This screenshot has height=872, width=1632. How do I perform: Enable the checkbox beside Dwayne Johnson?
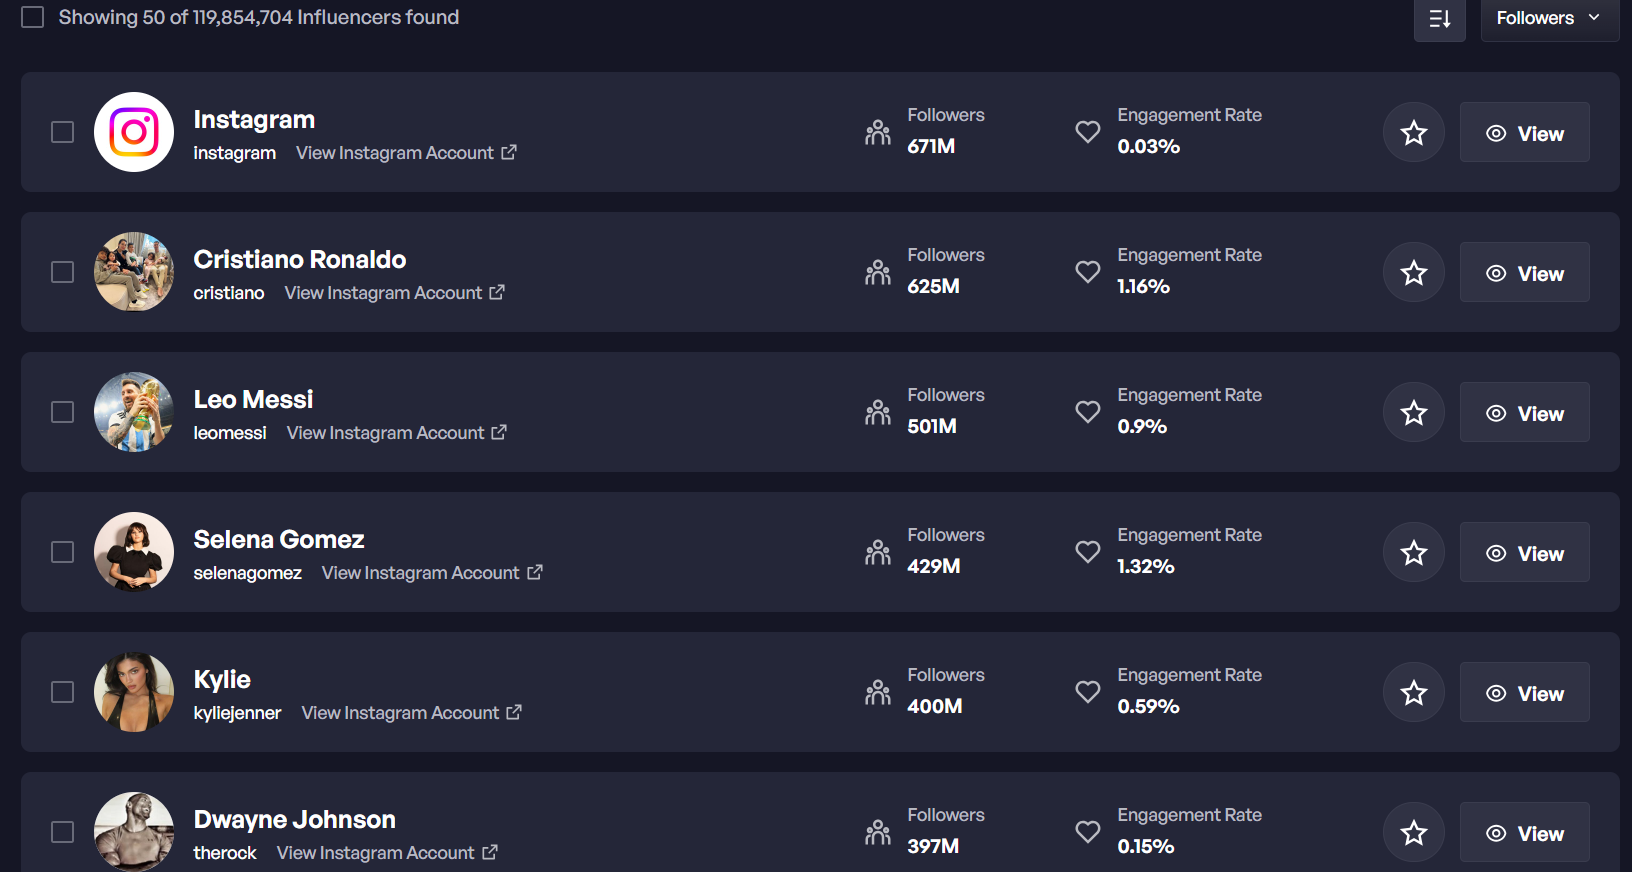pyautogui.click(x=62, y=832)
